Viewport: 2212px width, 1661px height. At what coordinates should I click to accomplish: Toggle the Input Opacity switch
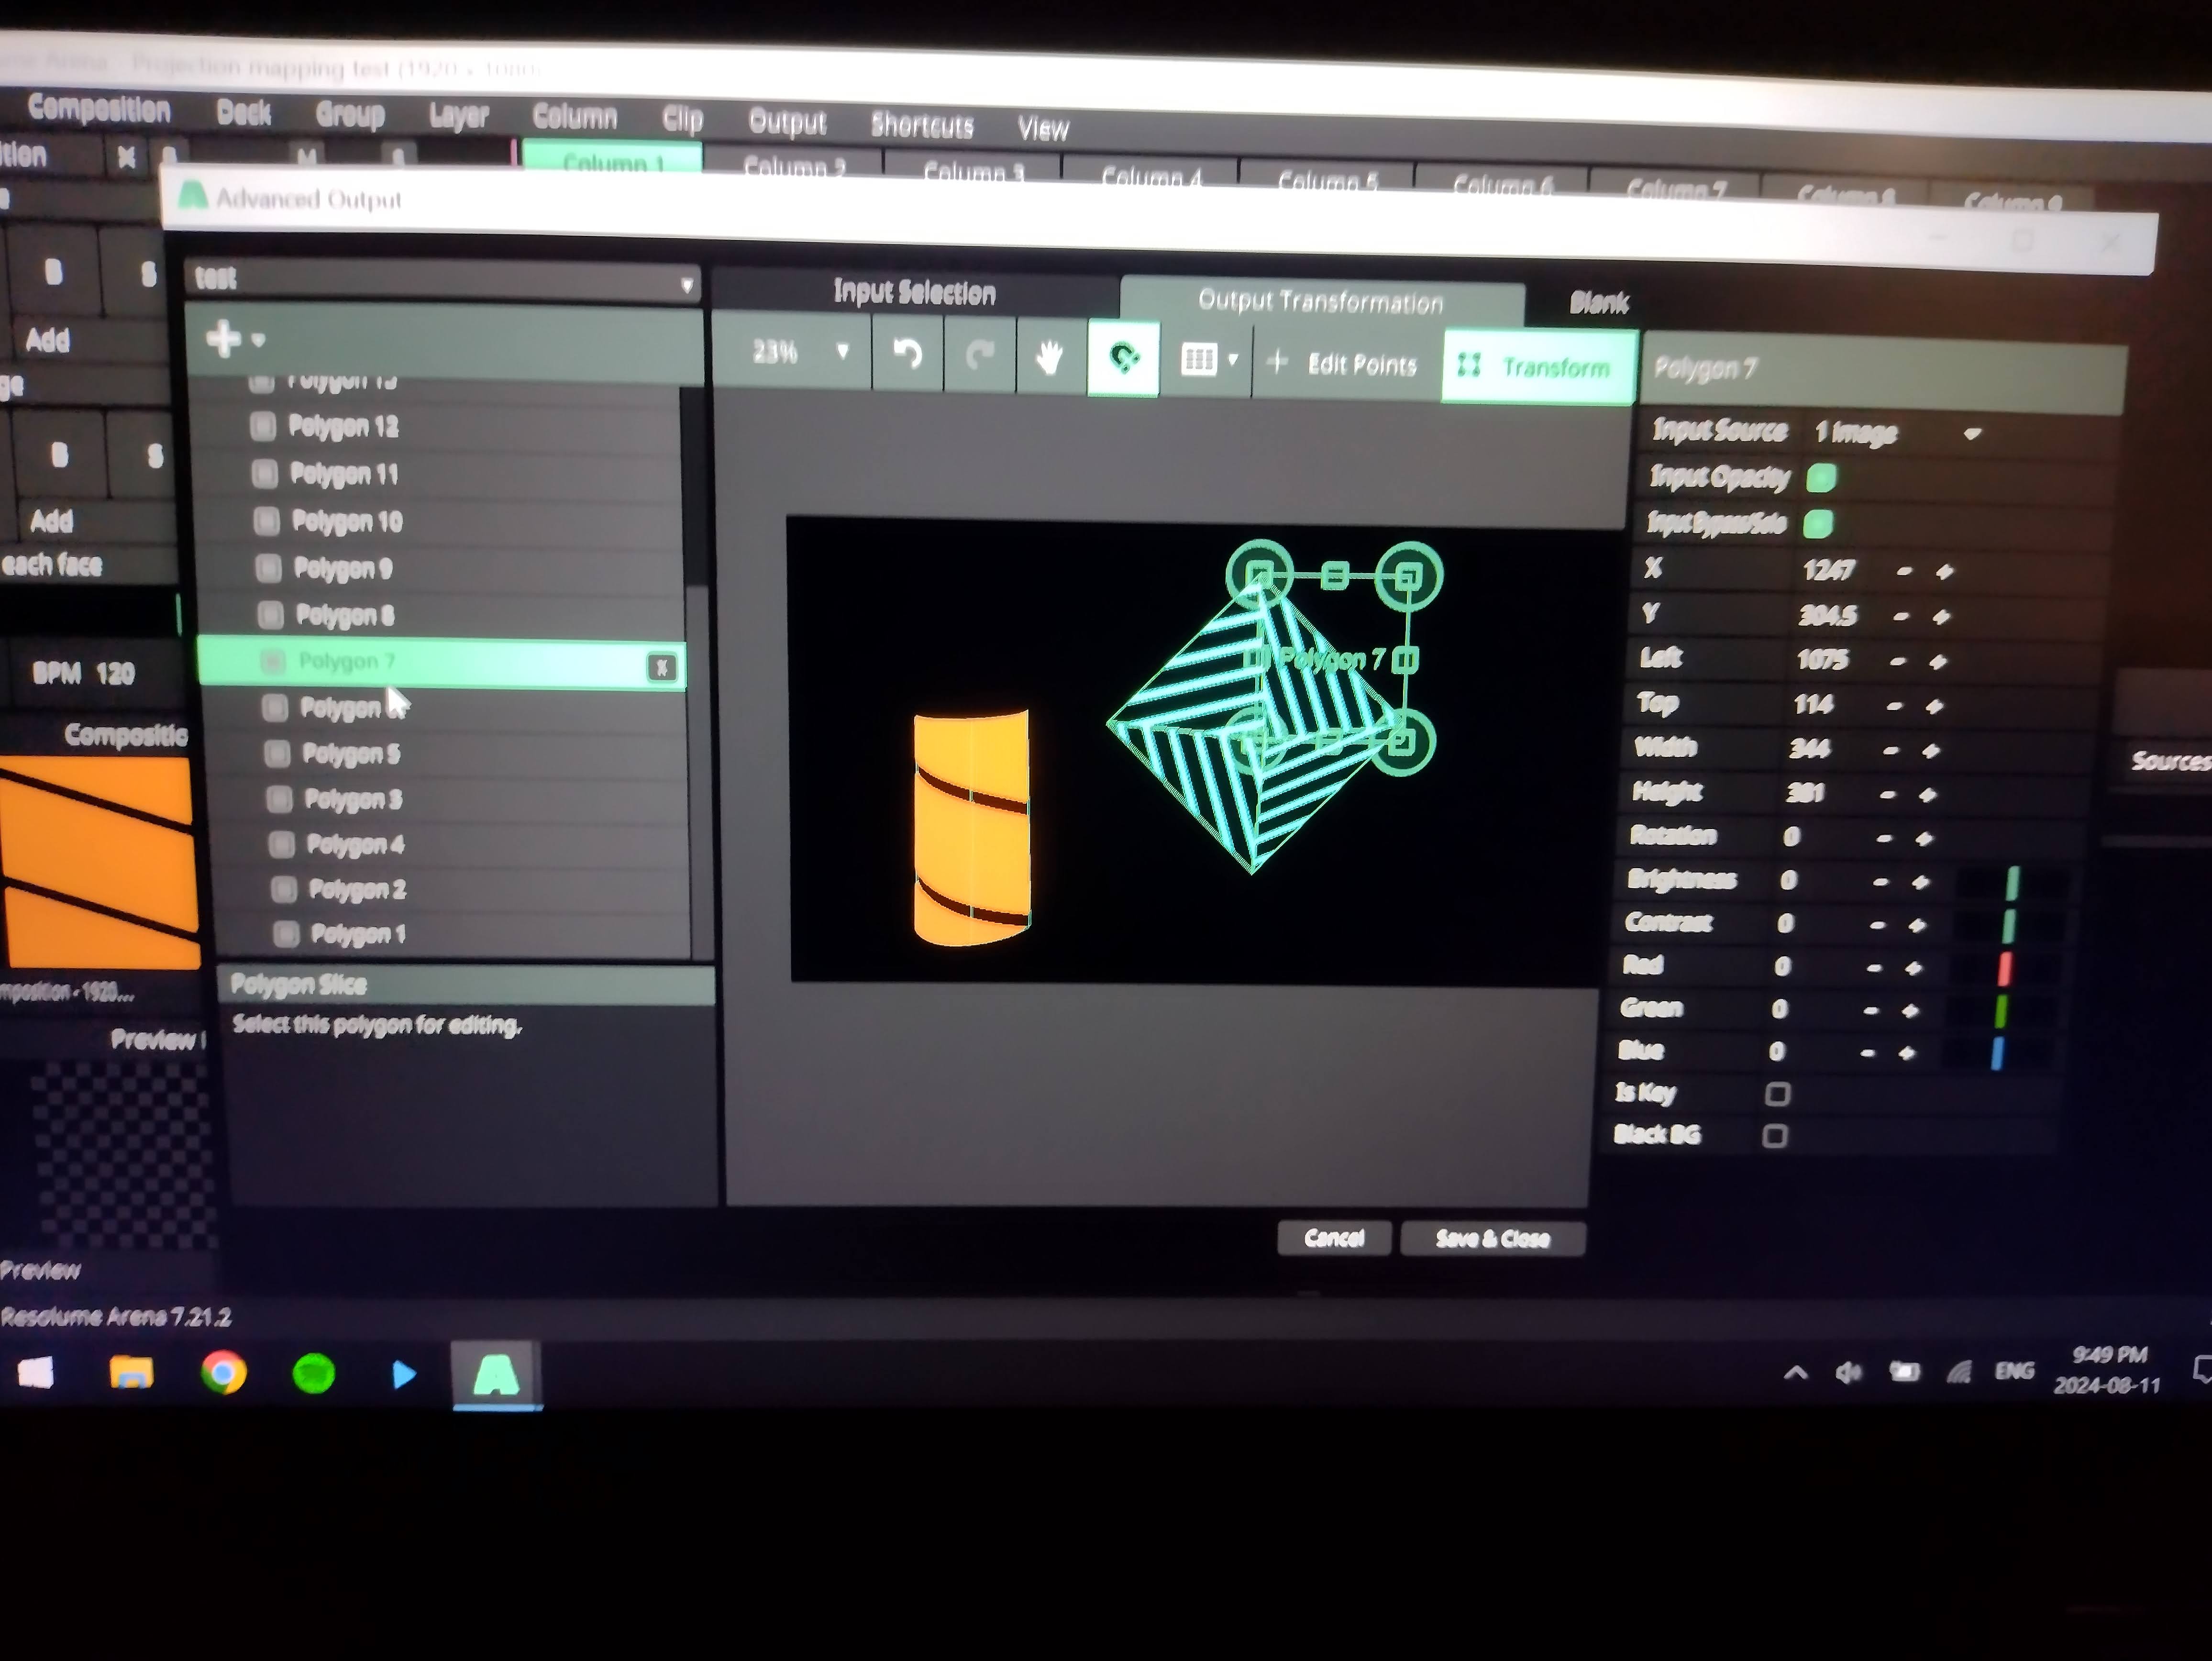[x=1821, y=478]
